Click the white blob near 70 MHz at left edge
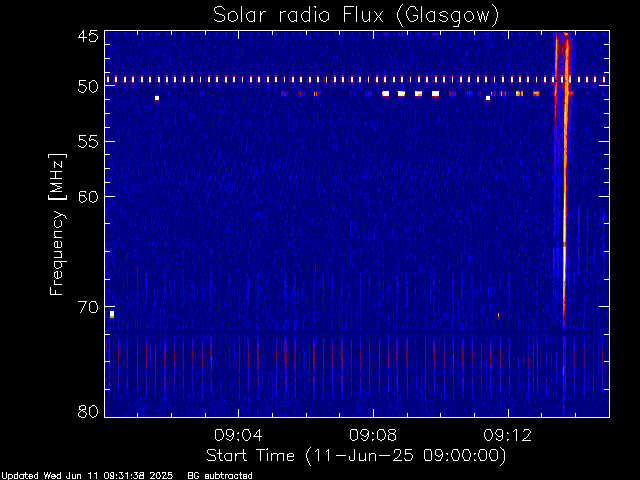Image resolution: width=640 pixels, height=480 pixels. tap(112, 314)
